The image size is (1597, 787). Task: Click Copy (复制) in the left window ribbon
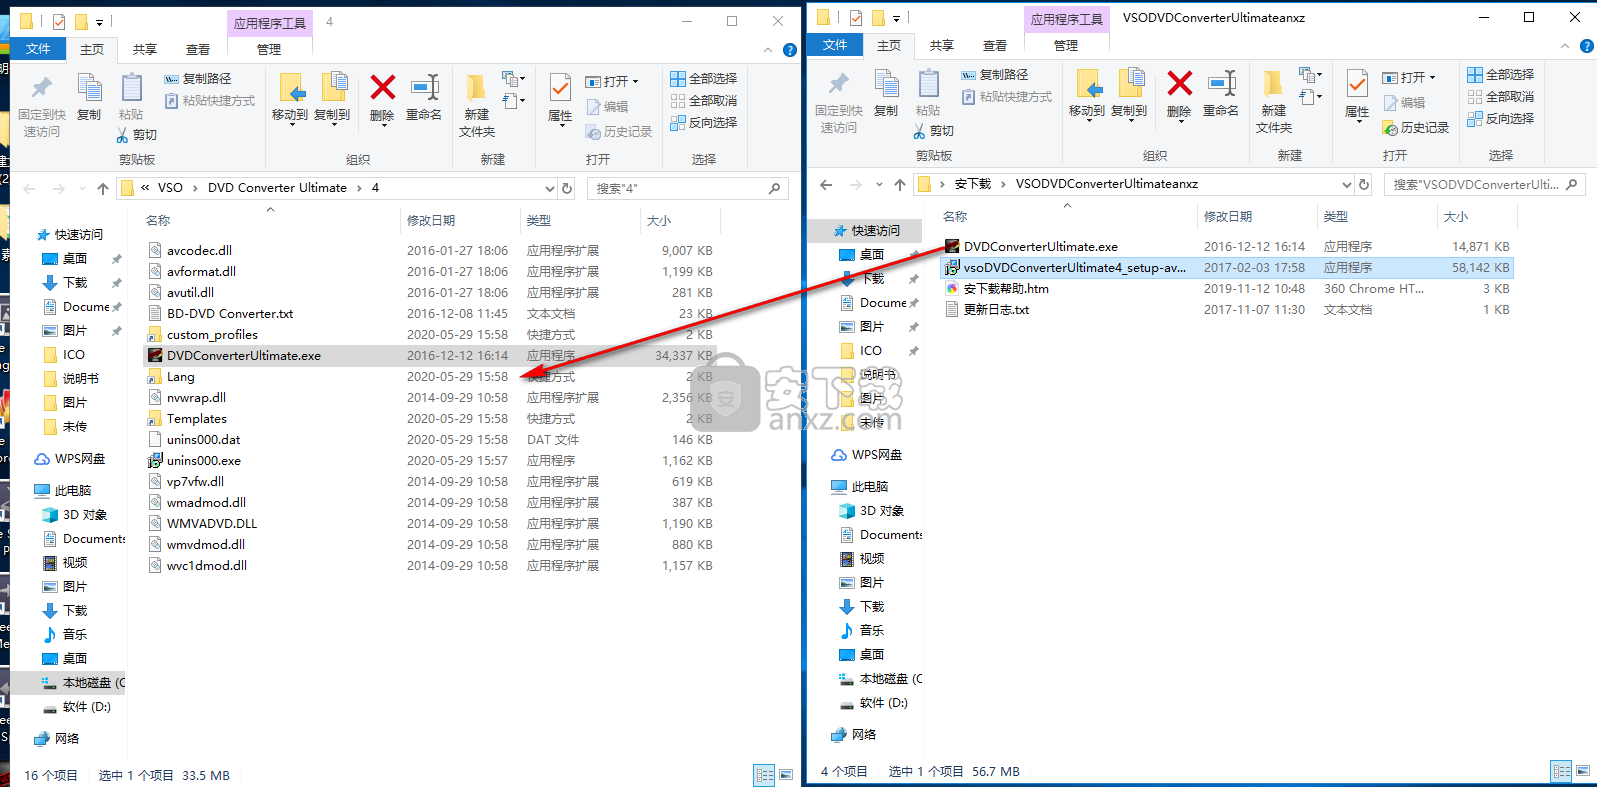point(89,98)
